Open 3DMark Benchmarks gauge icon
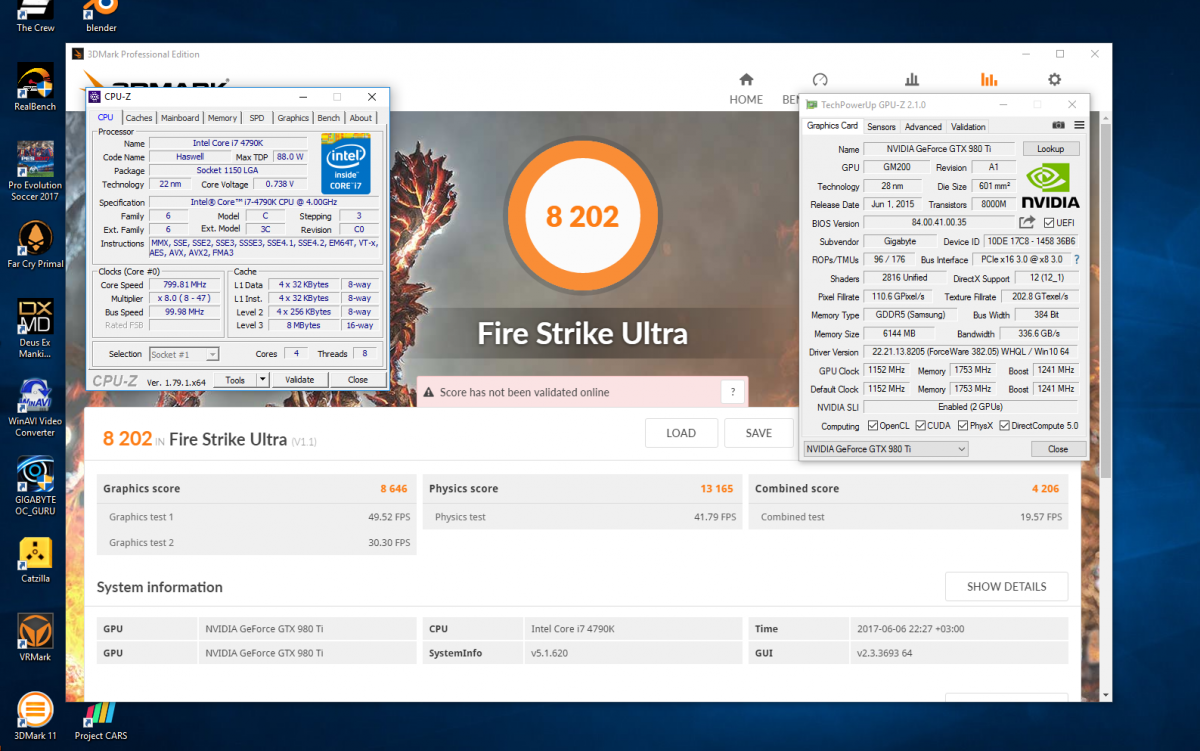The height and width of the screenshot is (751, 1200). coord(820,80)
